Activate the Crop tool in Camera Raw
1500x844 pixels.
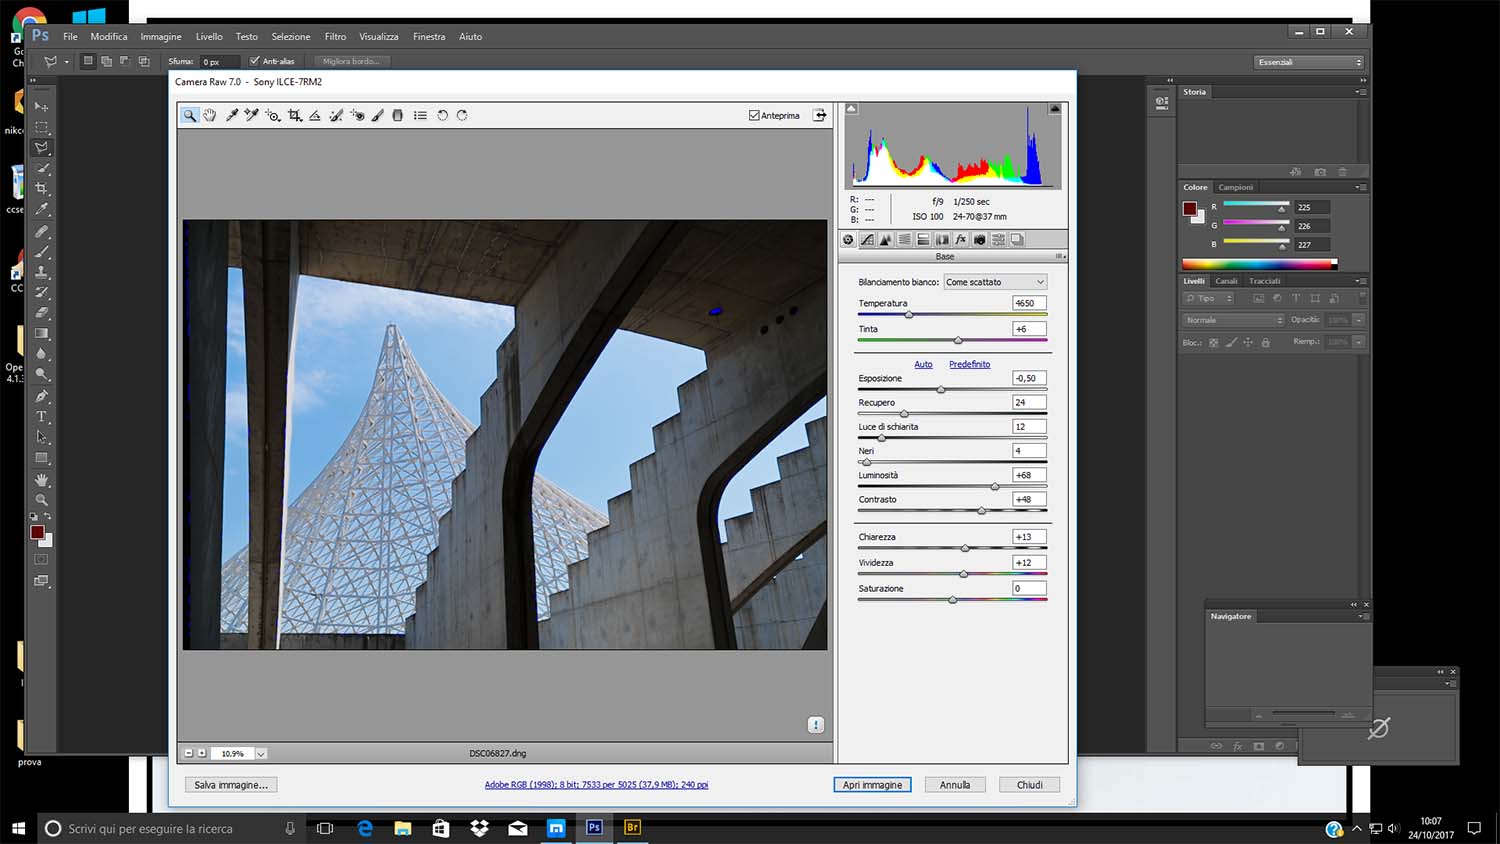[x=294, y=115]
